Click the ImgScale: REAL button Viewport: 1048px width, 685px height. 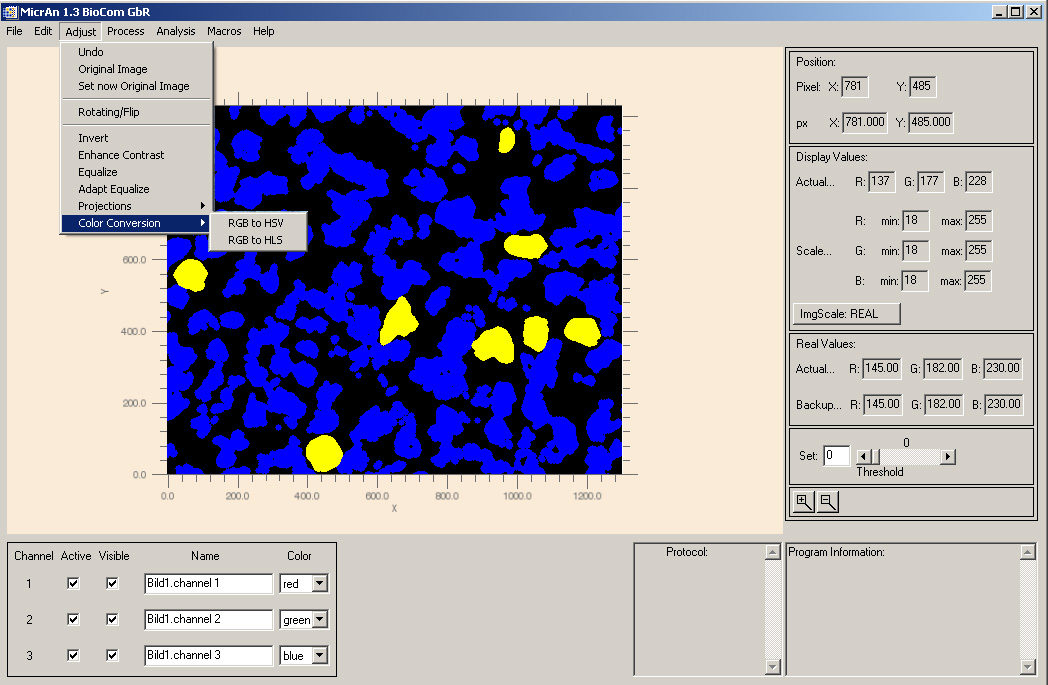point(845,314)
